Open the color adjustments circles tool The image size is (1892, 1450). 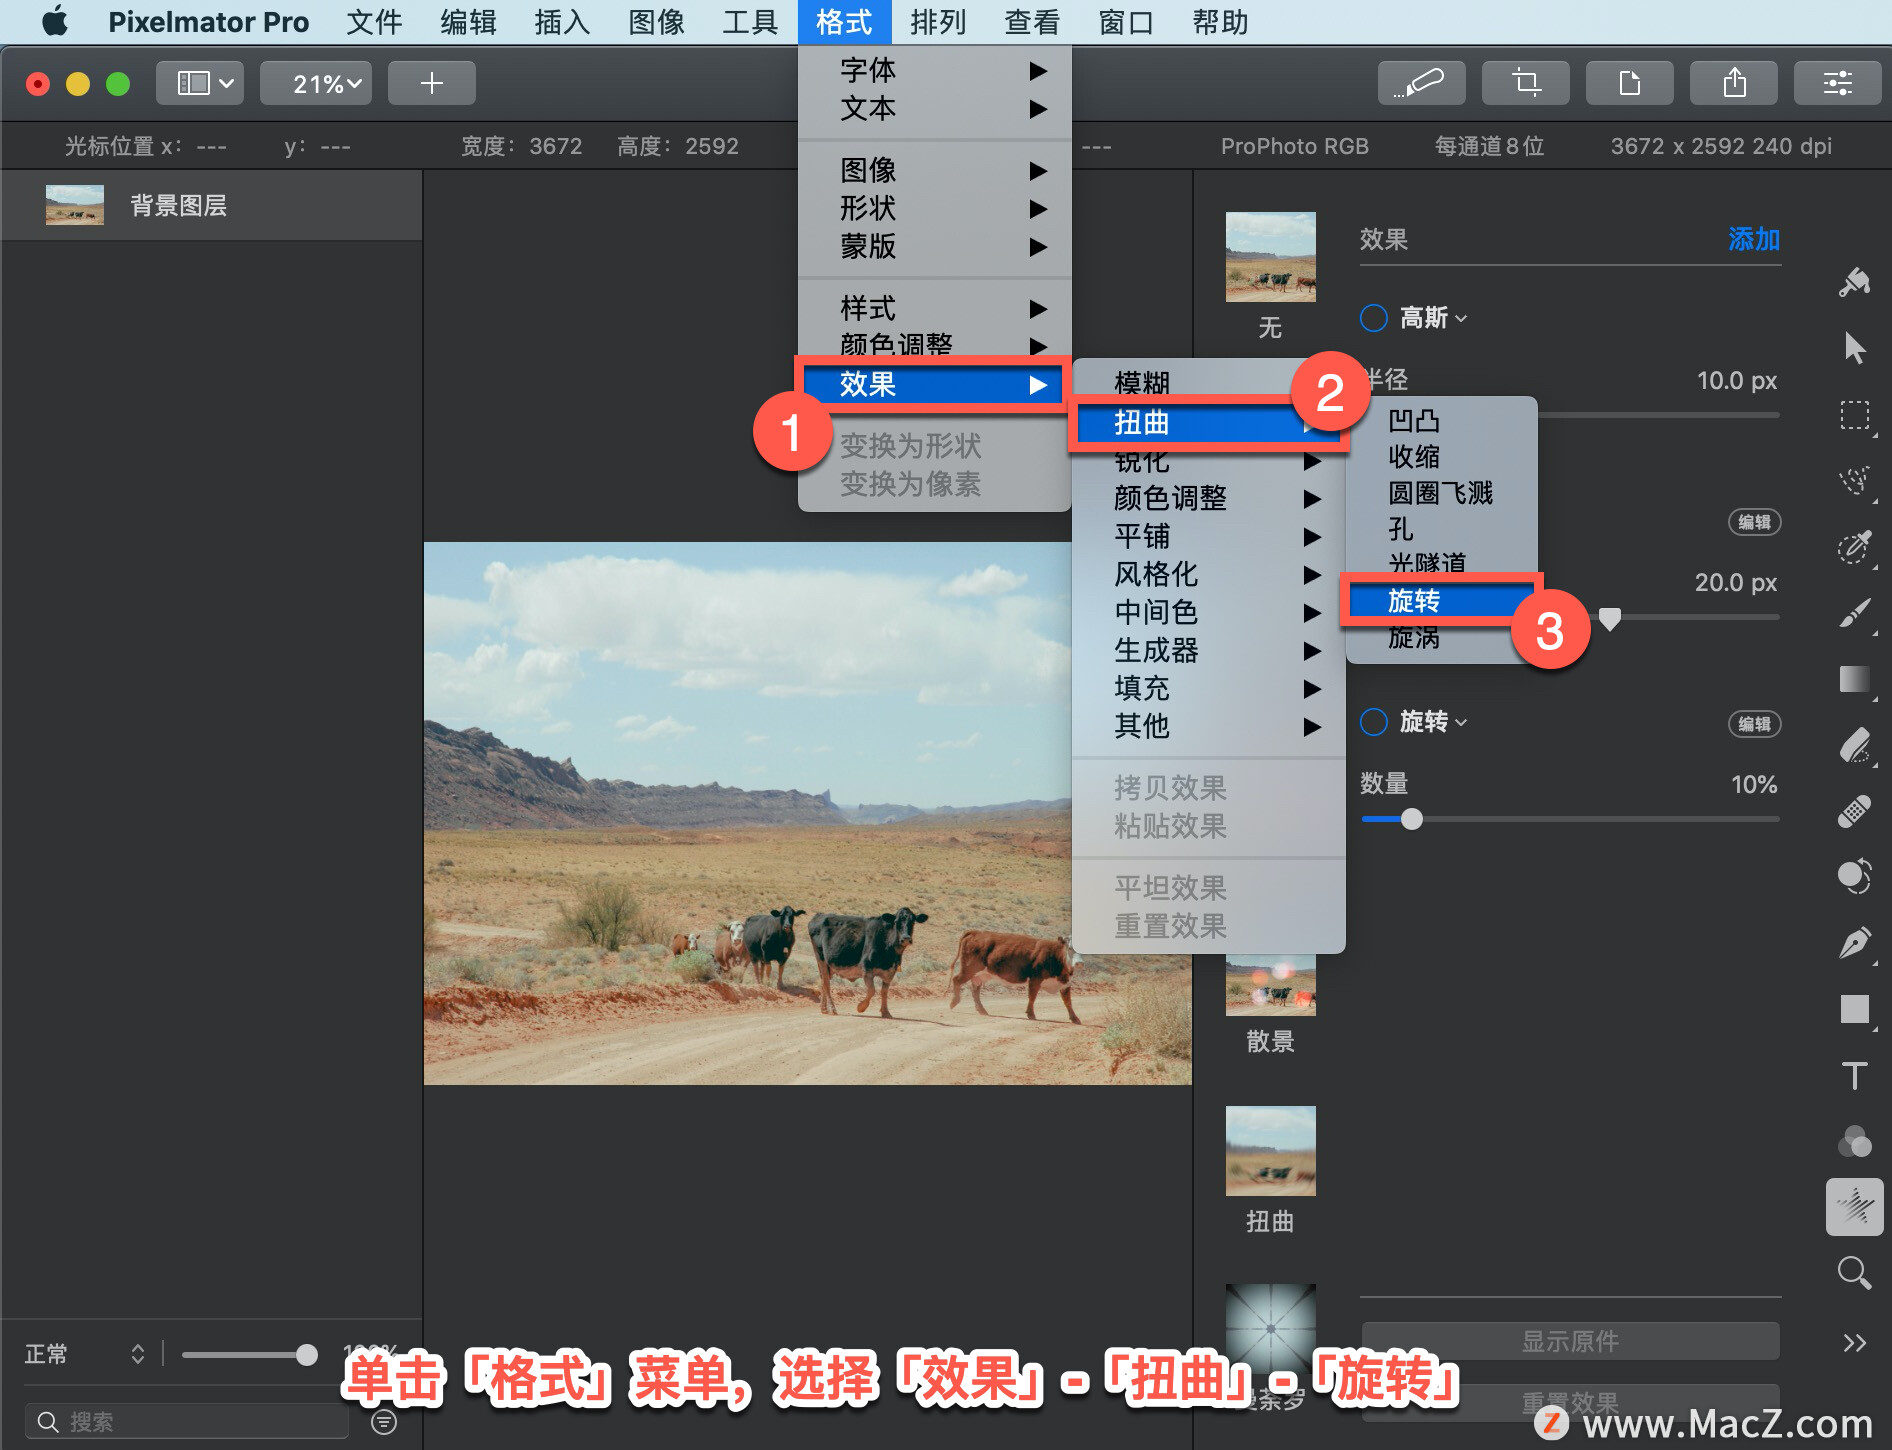tap(1855, 1141)
